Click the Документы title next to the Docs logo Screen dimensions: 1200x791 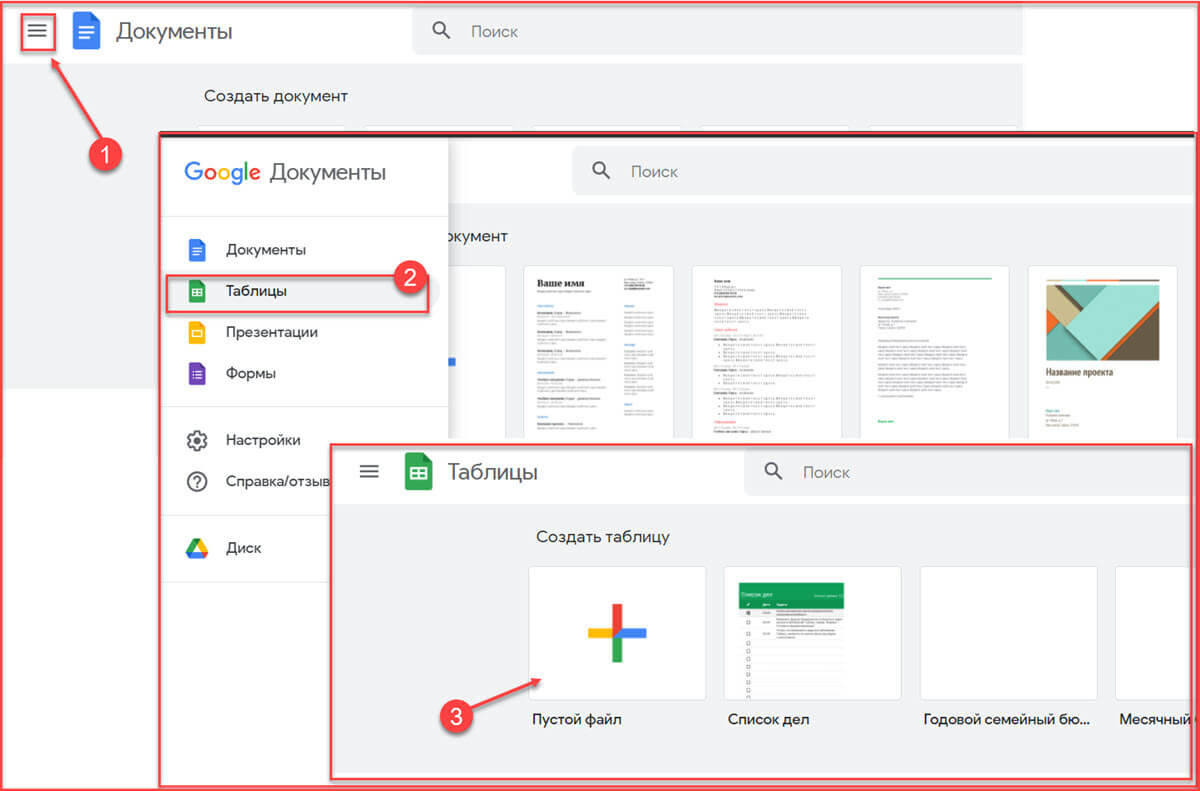[174, 32]
